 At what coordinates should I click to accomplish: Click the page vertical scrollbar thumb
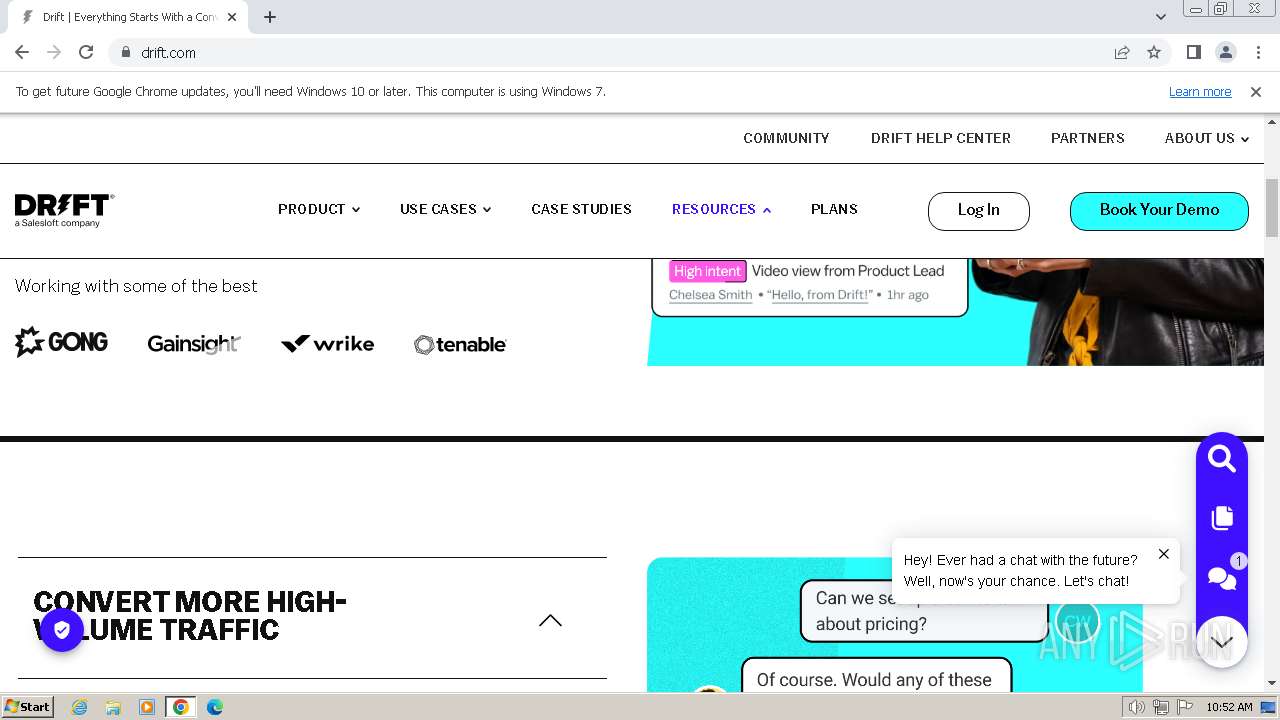coord(1272,208)
